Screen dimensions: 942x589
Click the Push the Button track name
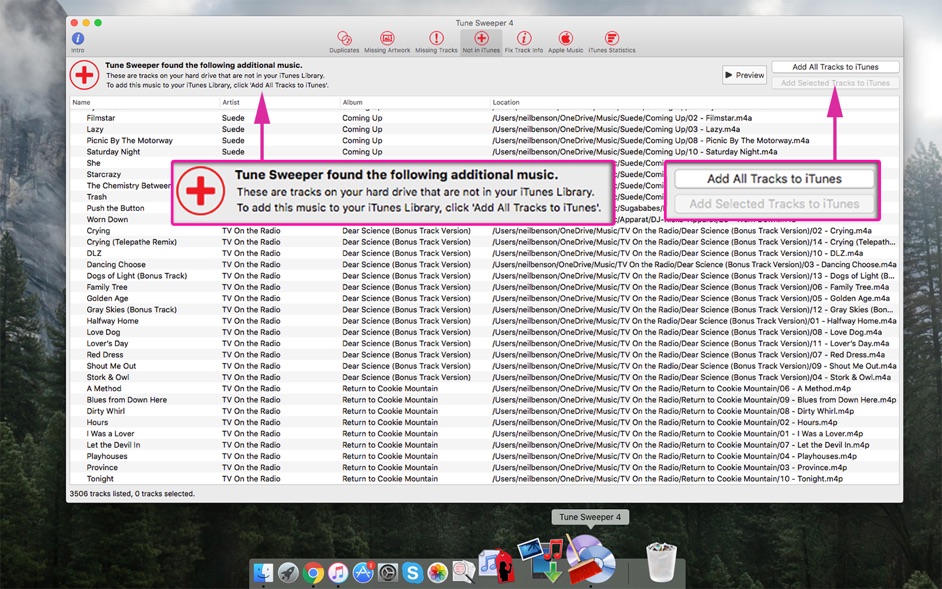[x=115, y=208]
